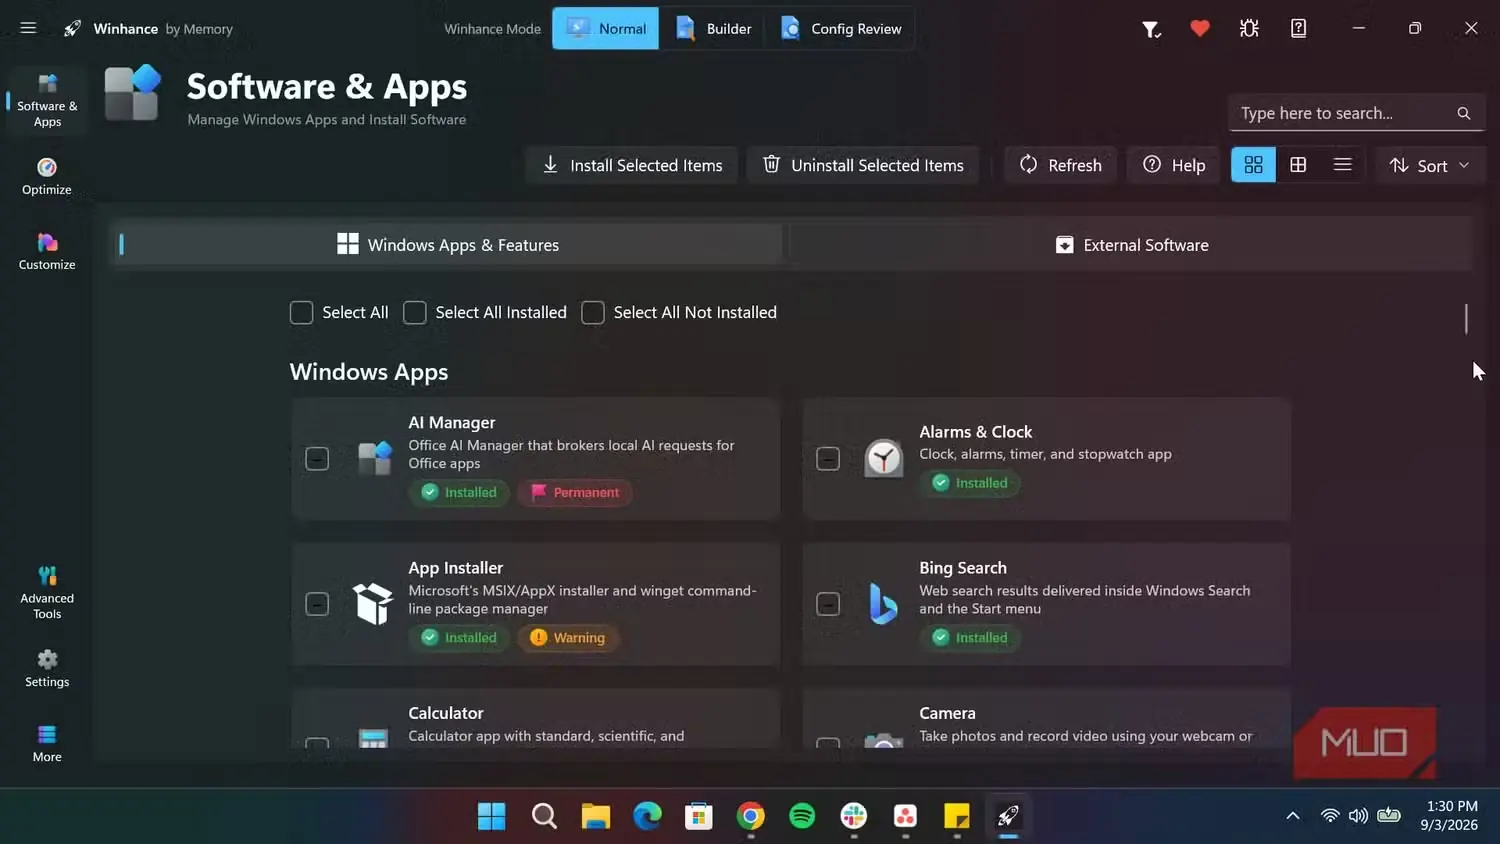The width and height of the screenshot is (1500, 844).
Task: Click the Calculator app title
Action: [x=446, y=713]
